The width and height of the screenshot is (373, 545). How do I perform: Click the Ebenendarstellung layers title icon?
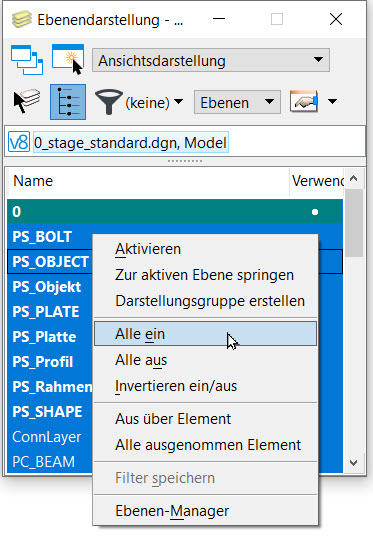(22, 19)
